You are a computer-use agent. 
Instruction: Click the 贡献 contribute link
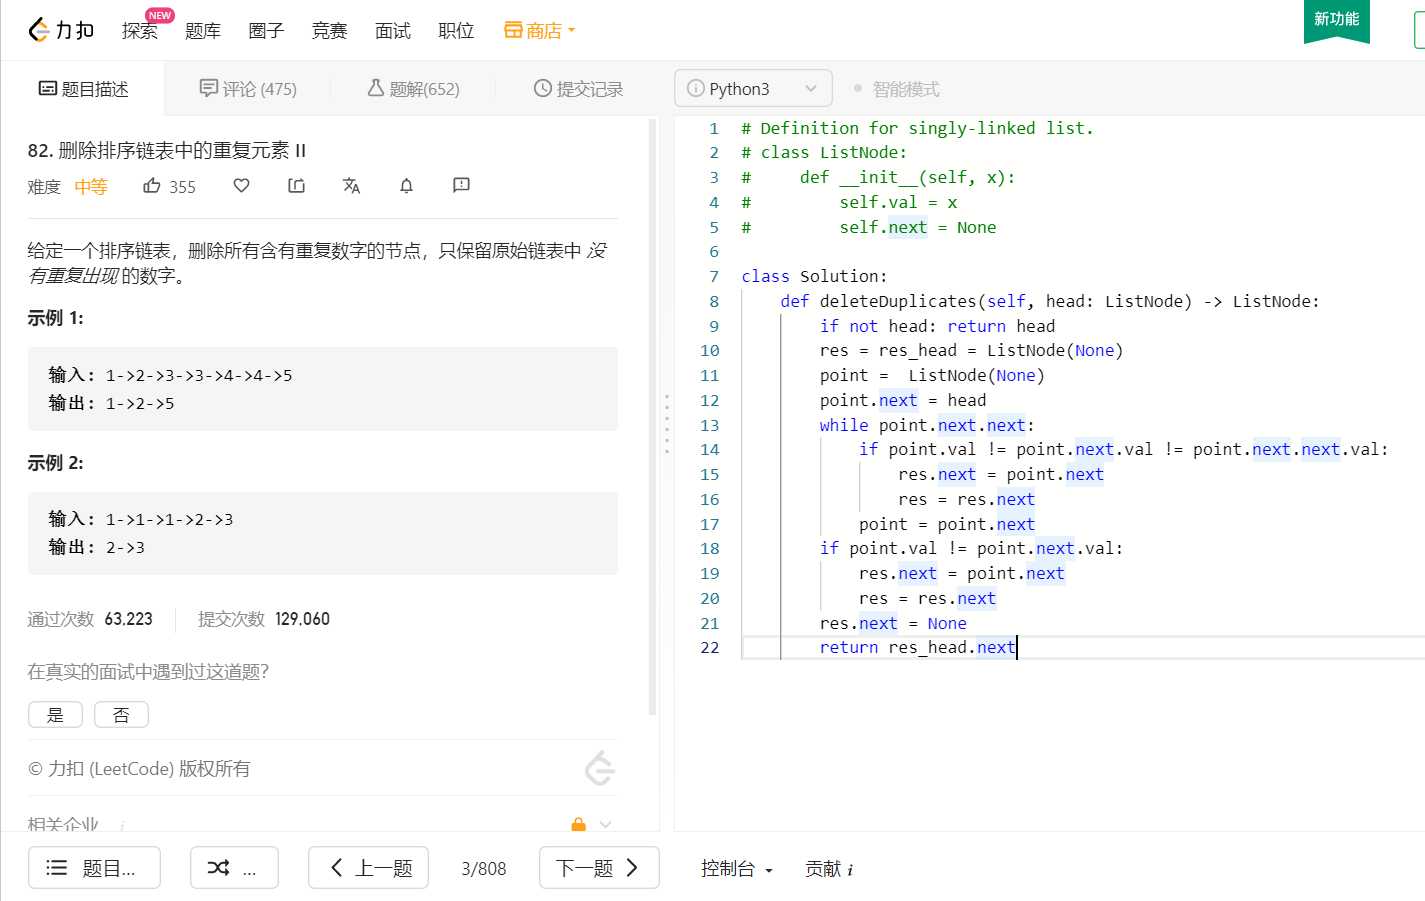pos(823,868)
